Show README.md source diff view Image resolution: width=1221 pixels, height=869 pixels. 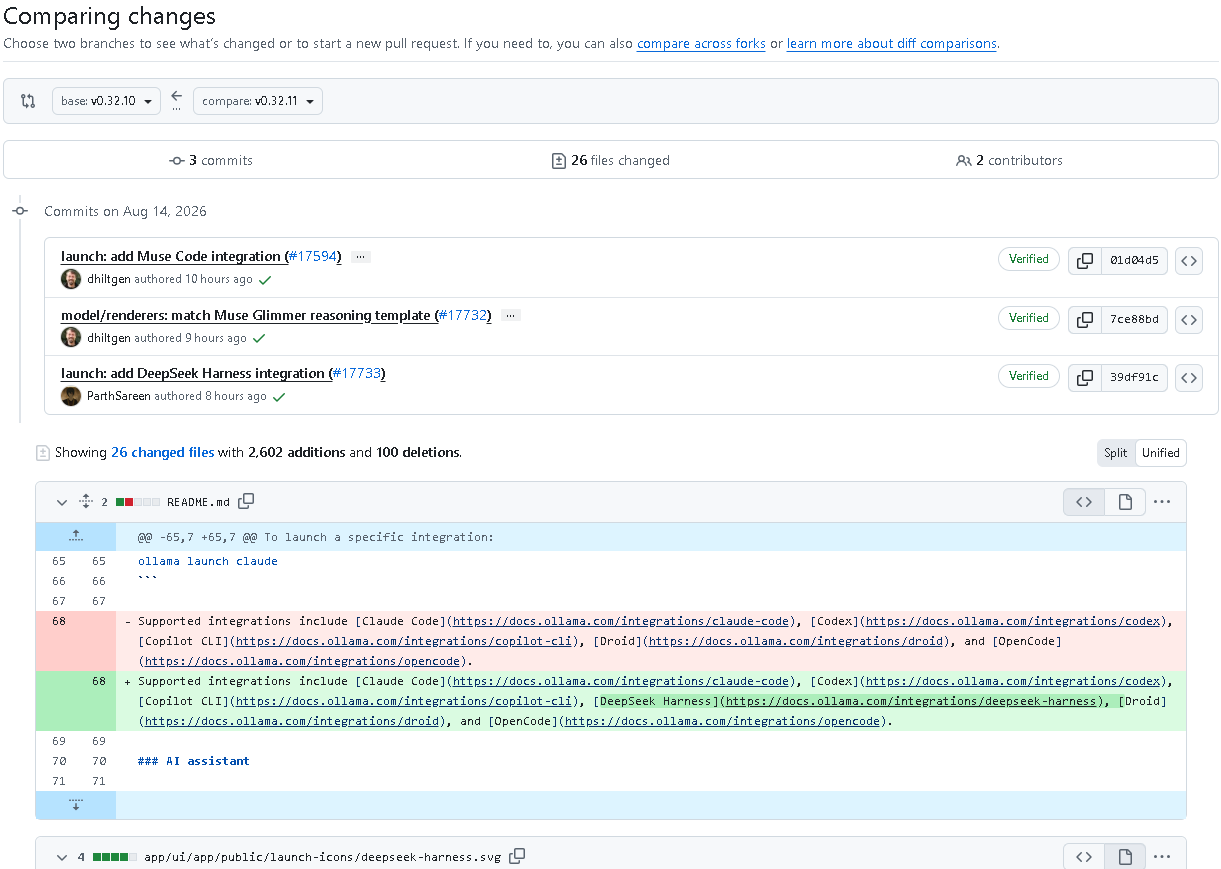[1084, 502]
